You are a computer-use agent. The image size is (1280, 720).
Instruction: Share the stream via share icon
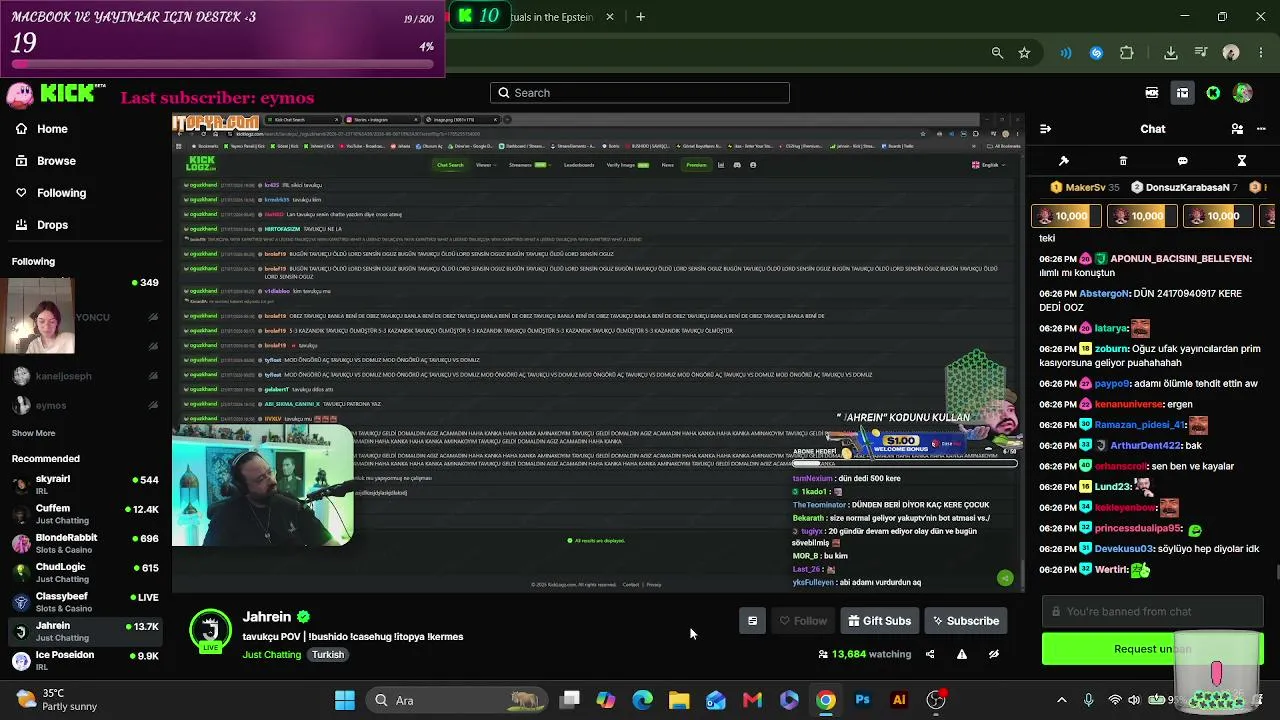[x=930, y=654]
